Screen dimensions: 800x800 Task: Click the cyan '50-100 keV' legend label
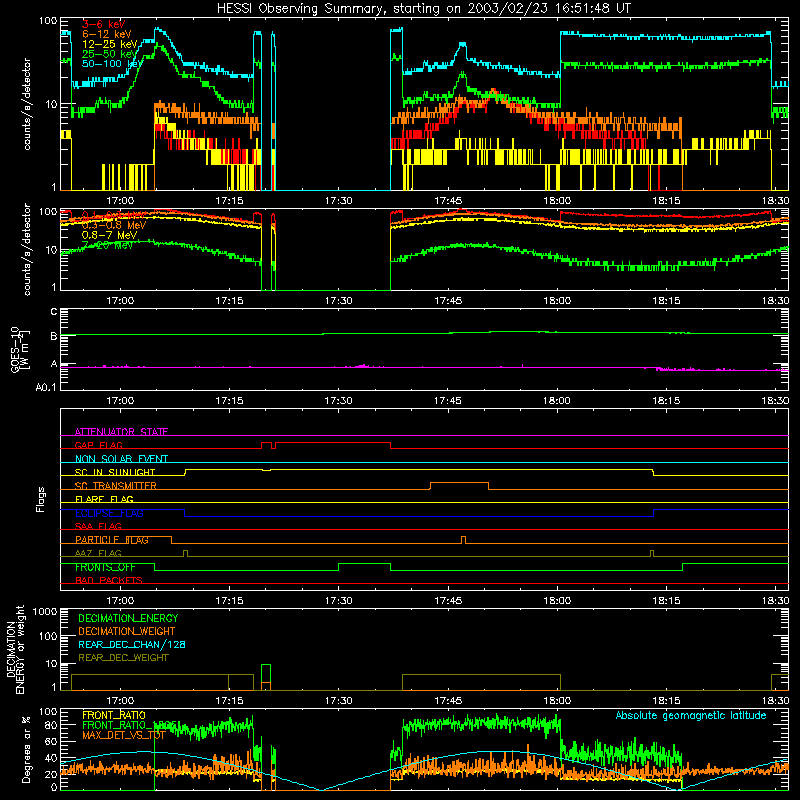(112, 63)
